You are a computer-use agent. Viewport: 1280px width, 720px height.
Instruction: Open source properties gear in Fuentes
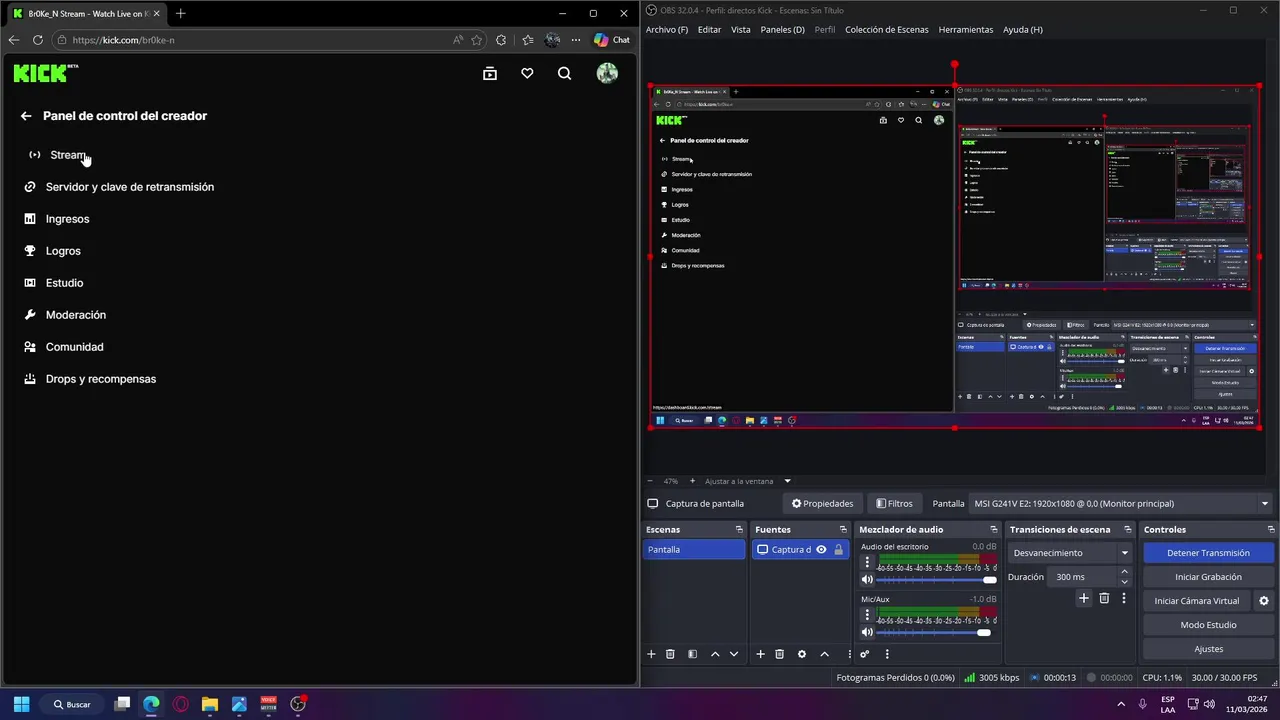click(x=801, y=654)
